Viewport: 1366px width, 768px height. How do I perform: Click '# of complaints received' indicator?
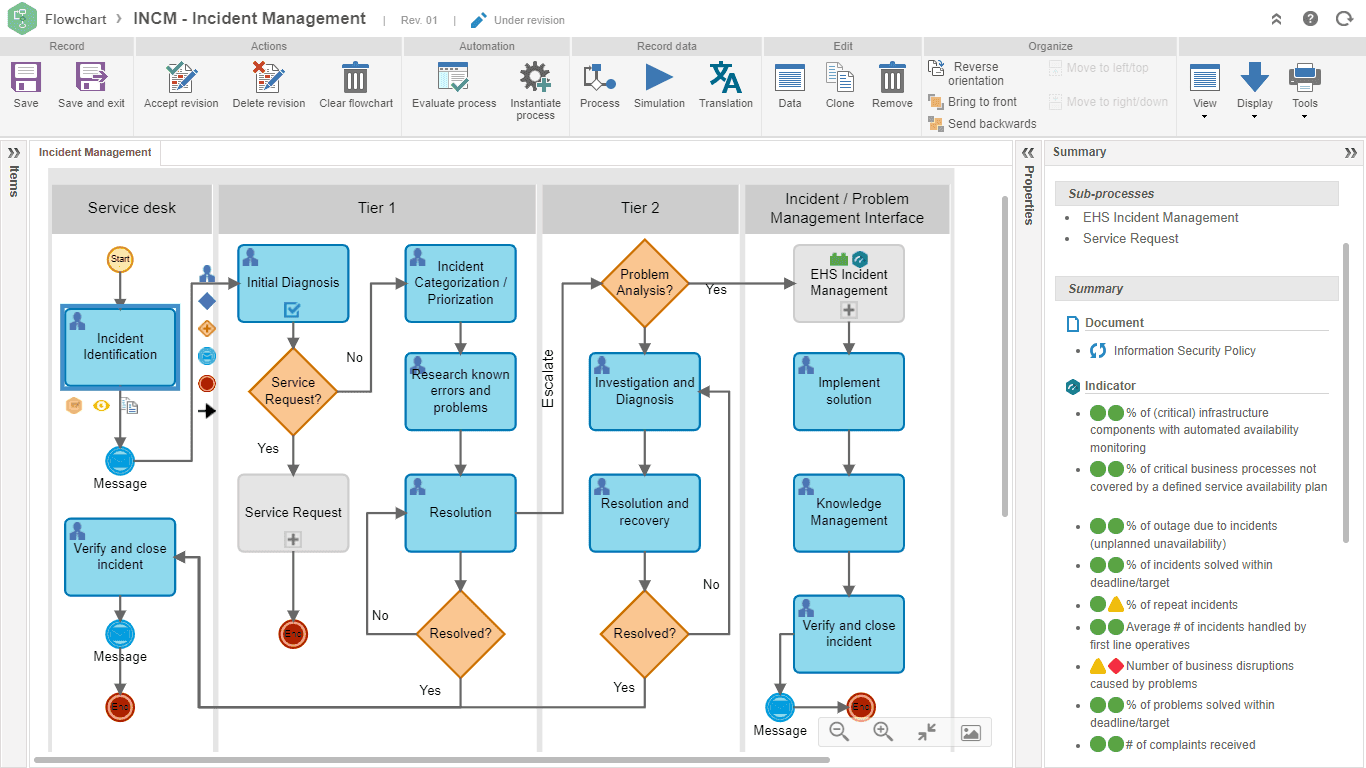pyautogui.click(x=1190, y=744)
